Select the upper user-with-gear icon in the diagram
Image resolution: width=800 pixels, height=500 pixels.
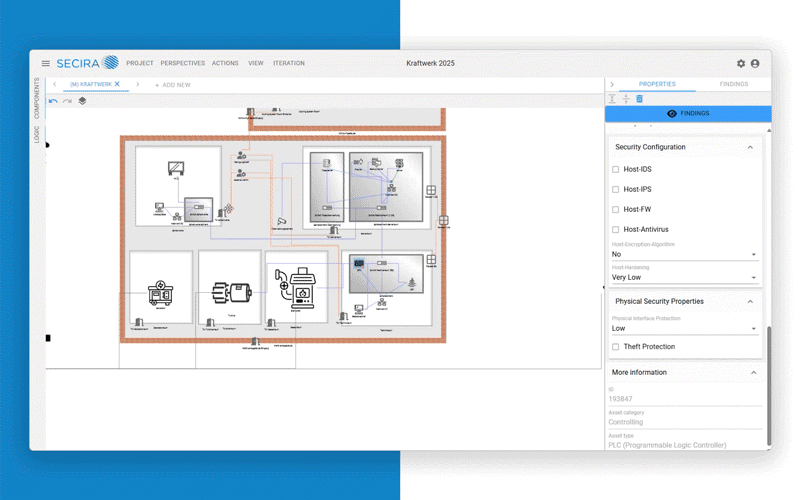(241, 155)
